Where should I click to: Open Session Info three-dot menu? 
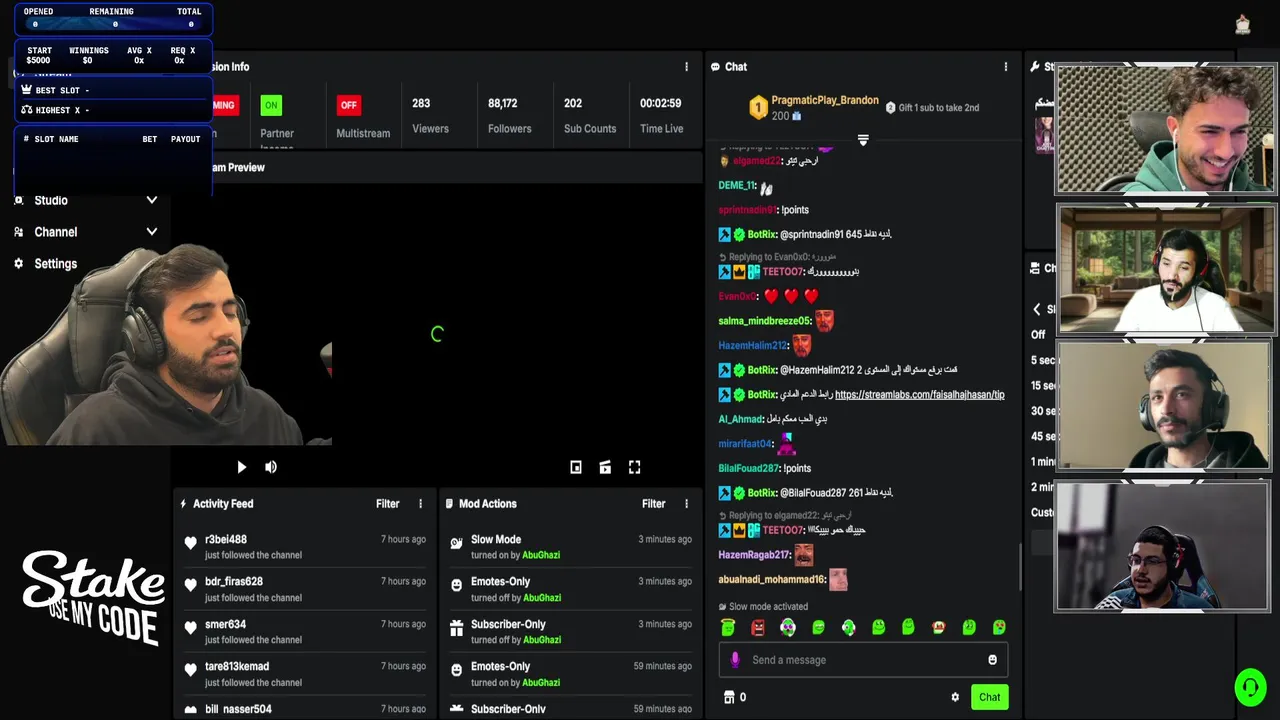coord(686,67)
